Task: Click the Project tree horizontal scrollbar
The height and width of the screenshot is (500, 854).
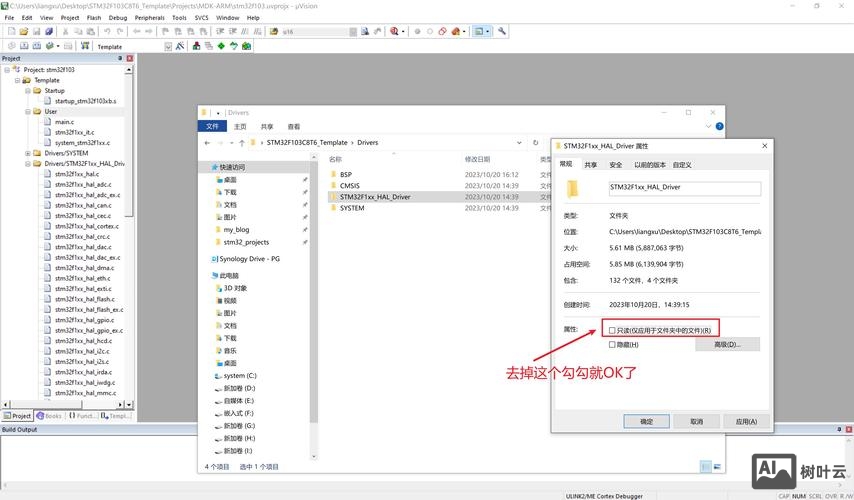Action: (46, 405)
